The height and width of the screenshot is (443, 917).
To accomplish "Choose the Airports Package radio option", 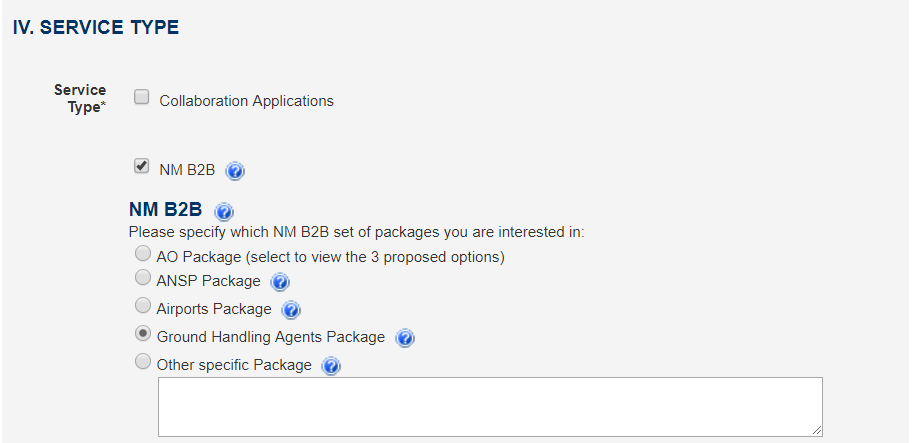I will coord(143,305).
